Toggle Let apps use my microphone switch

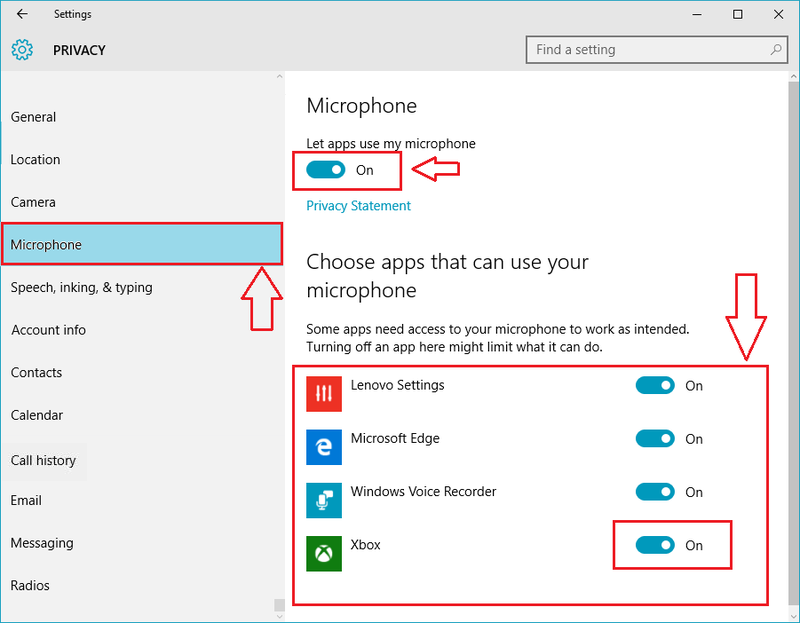click(x=326, y=170)
